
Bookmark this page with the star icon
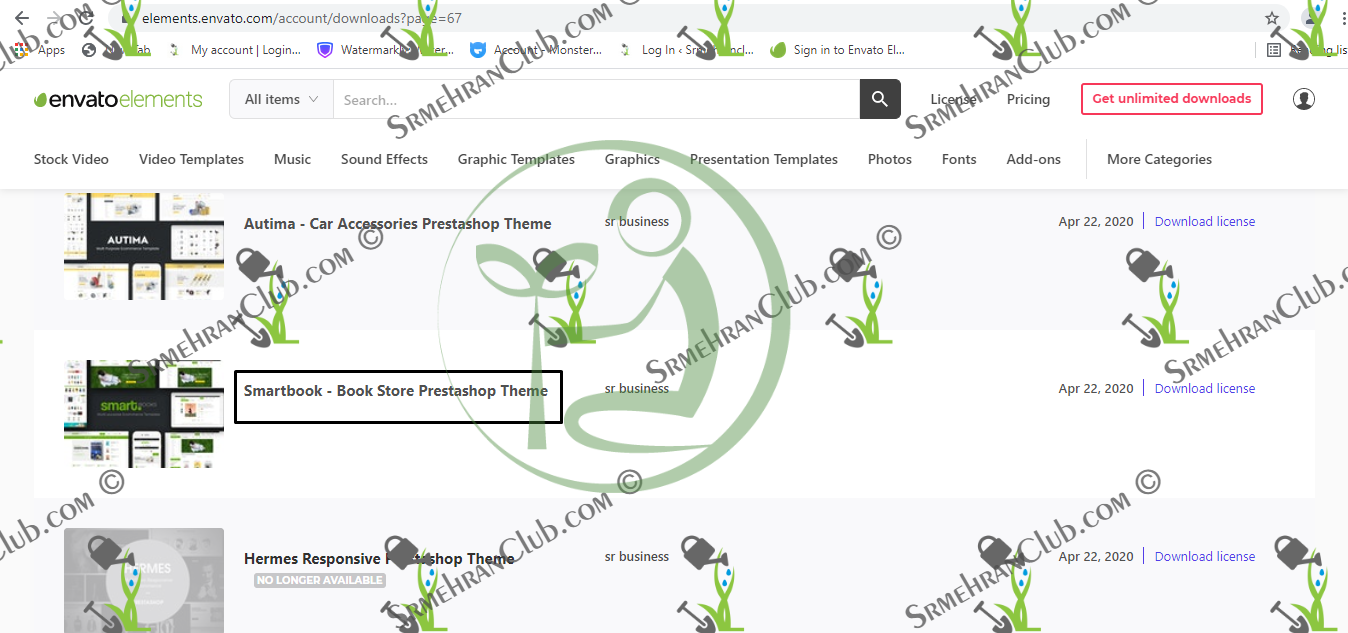1272,18
